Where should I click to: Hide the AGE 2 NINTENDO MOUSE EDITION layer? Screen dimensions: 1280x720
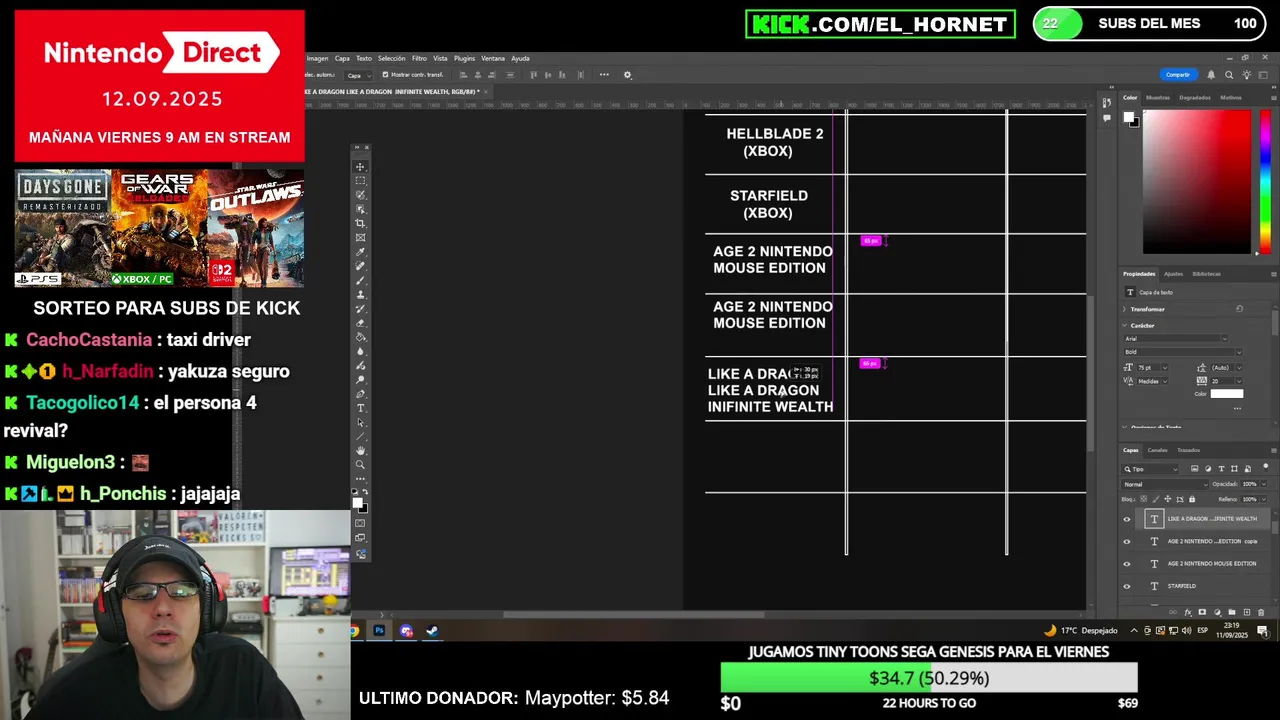tap(1127, 564)
